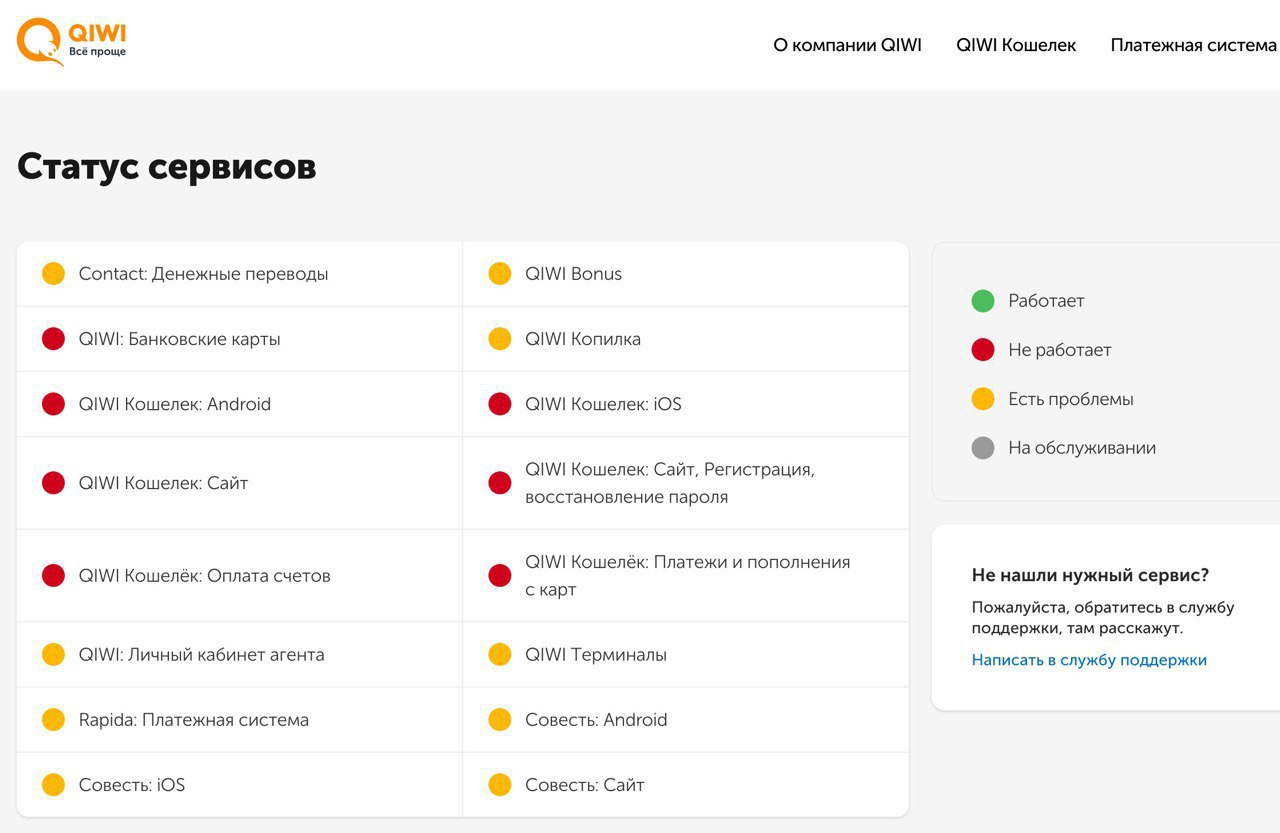Click the yellow status dot for Совесть: Сайт

click(x=500, y=785)
